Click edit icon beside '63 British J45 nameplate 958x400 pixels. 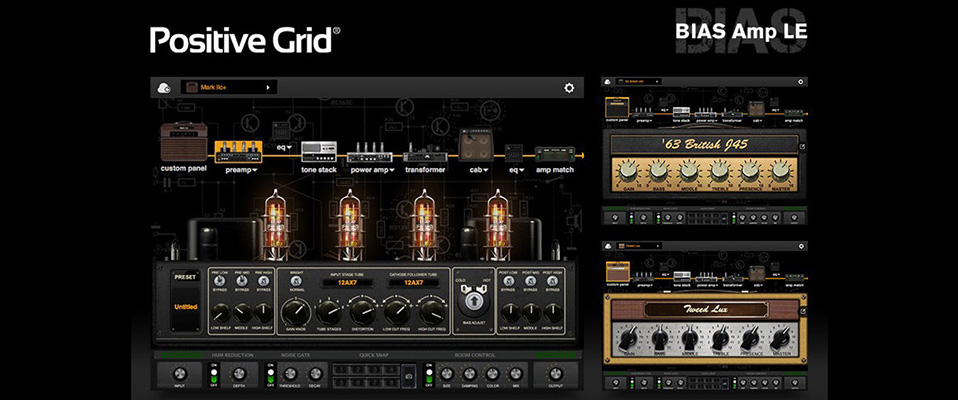(802, 147)
